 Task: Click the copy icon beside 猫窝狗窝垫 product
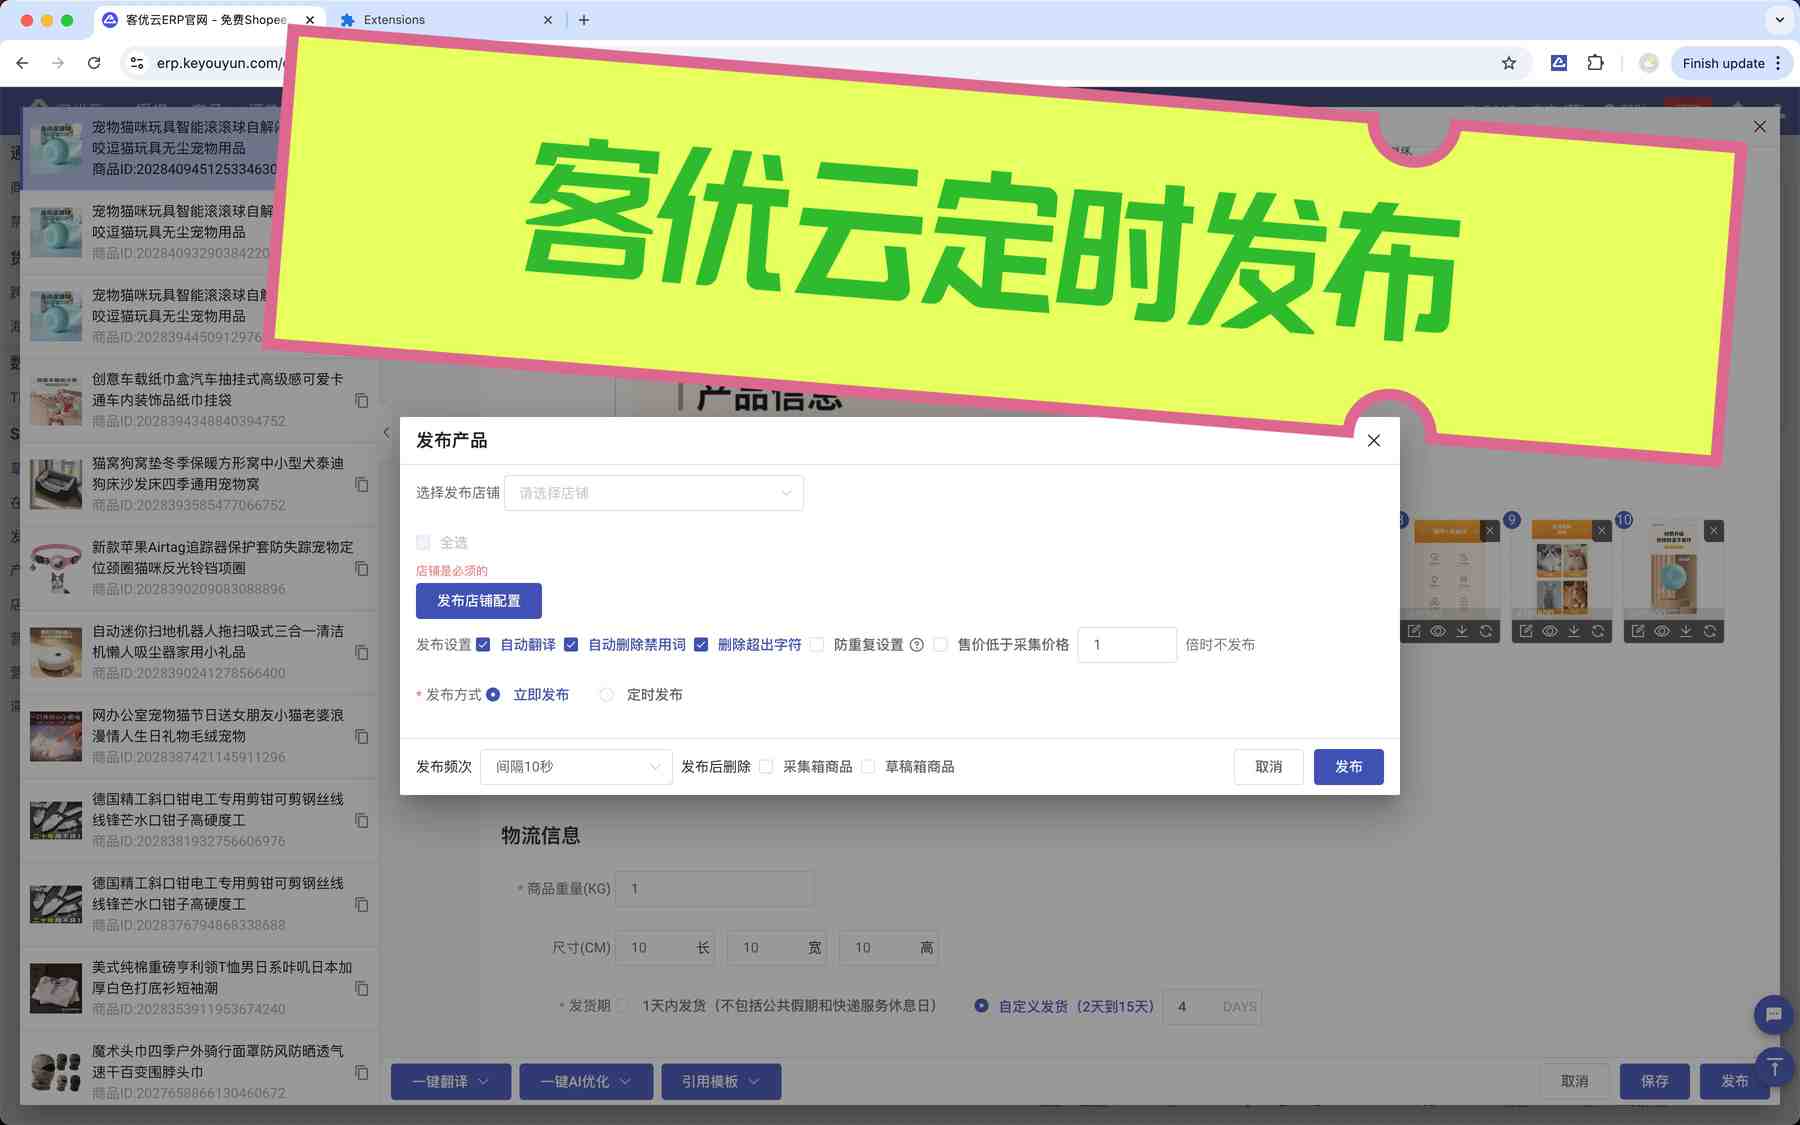pos(362,485)
